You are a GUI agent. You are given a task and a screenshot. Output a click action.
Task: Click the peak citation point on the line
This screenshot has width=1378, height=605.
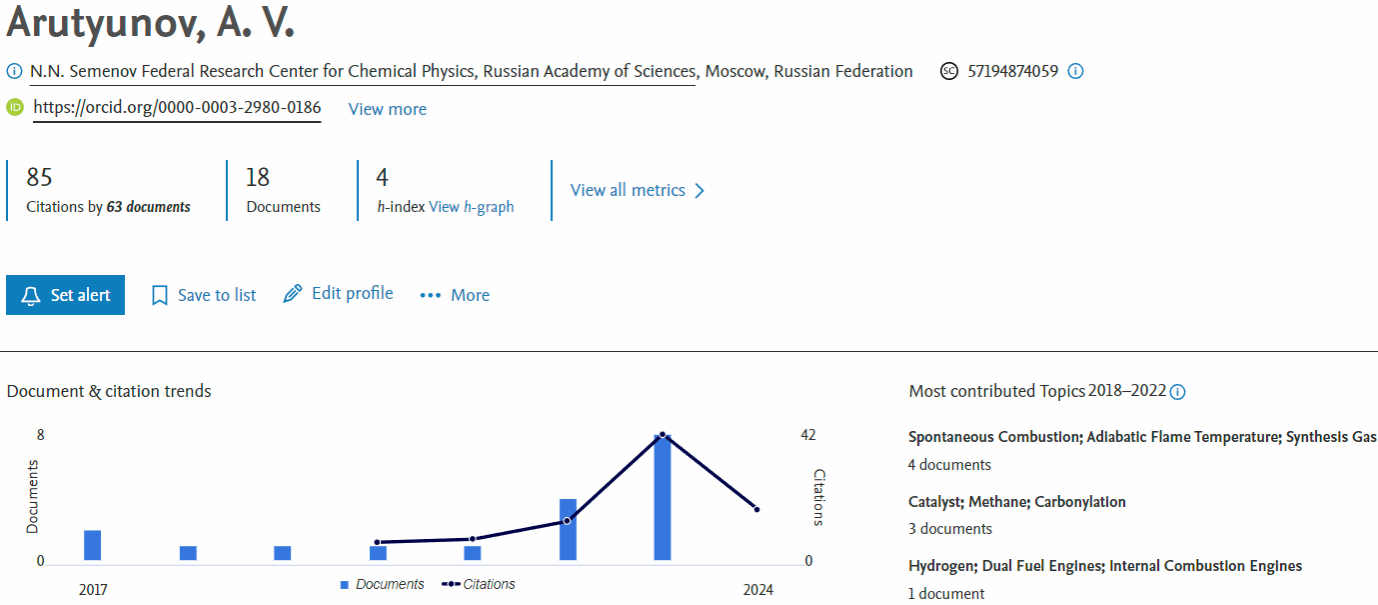(x=662, y=435)
